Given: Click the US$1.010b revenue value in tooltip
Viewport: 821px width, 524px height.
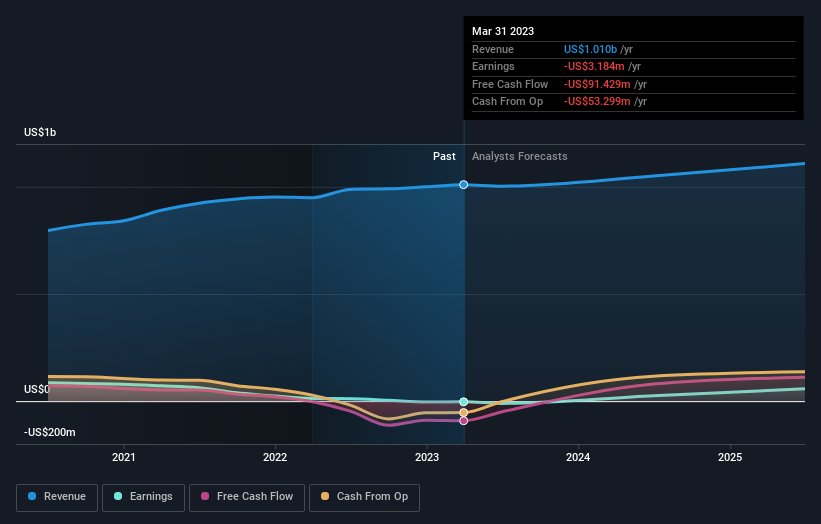Looking at the screenshot, I should [x=590, y=49].
